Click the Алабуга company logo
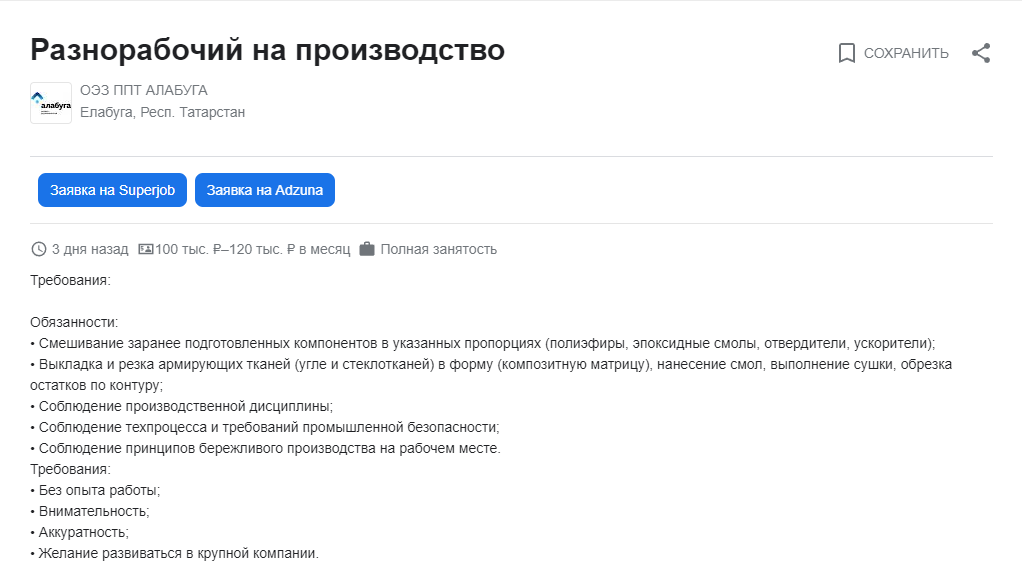Viewport: 1022px width, 564px height. (51, 103)
